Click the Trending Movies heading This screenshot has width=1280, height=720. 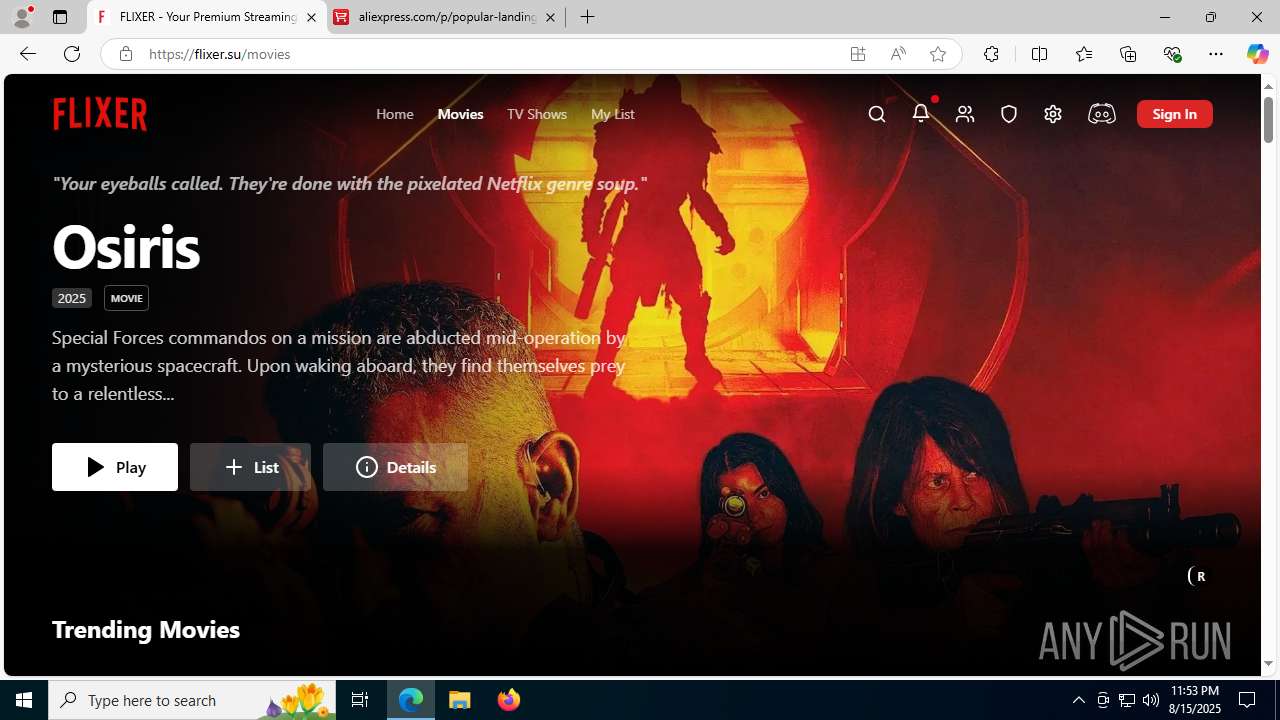click(x=146, y=629)
